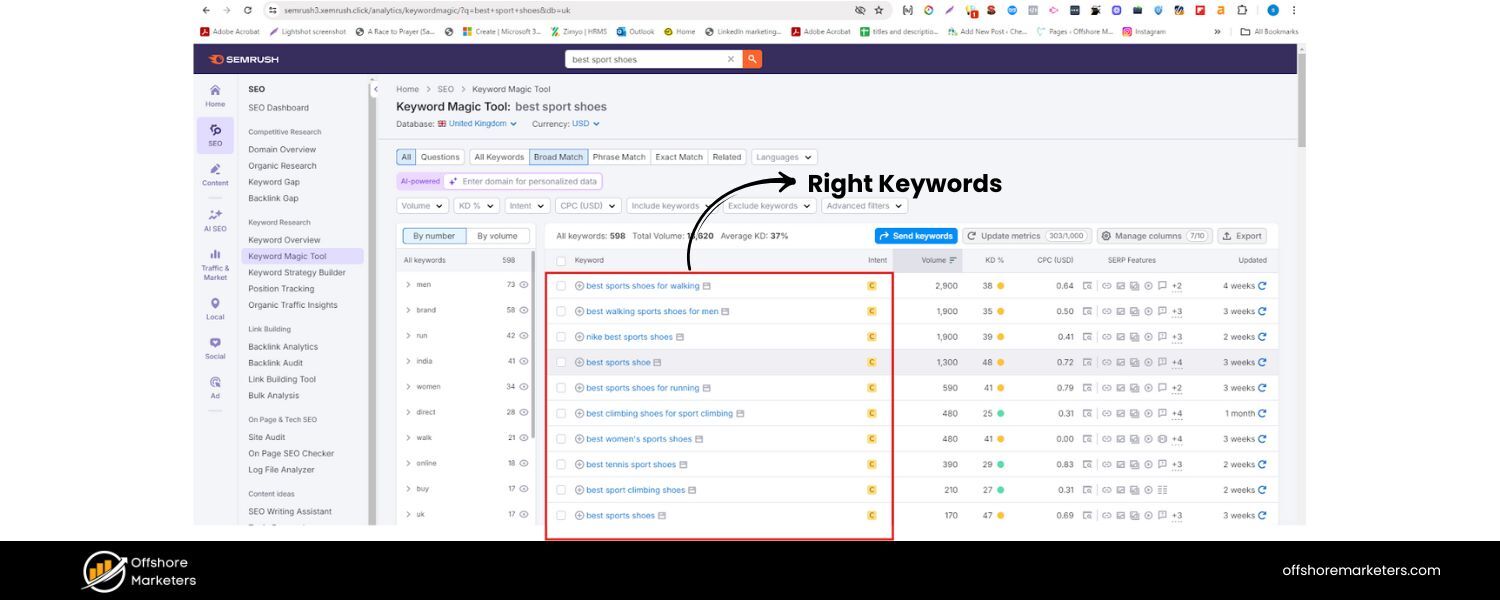Viewport: 1500px width, 600px height.
Task: Open the best climbing shoes for sport climbing keyword
Action: pos(660,413)
